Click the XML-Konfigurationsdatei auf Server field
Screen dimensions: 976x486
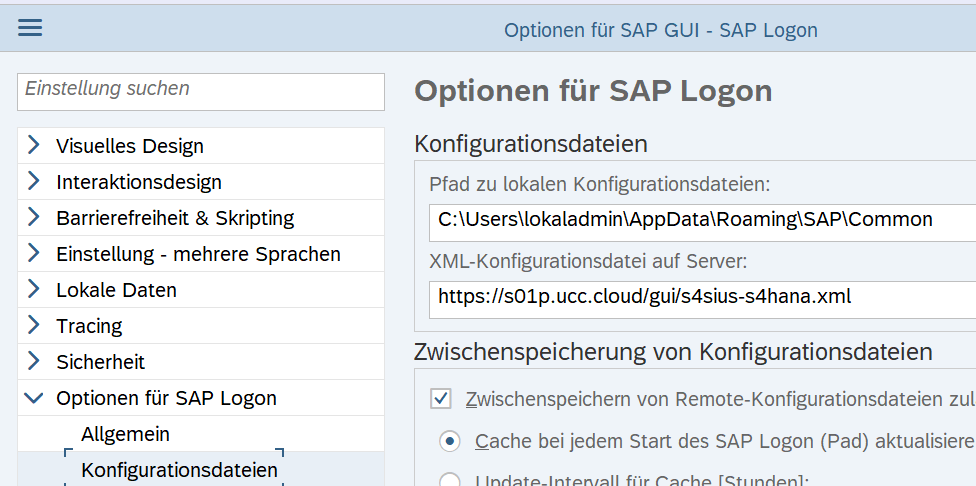(702, 300)
